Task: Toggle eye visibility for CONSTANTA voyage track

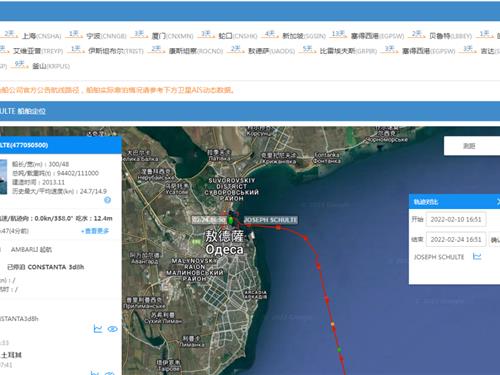Action: click(x=113, y=329)
